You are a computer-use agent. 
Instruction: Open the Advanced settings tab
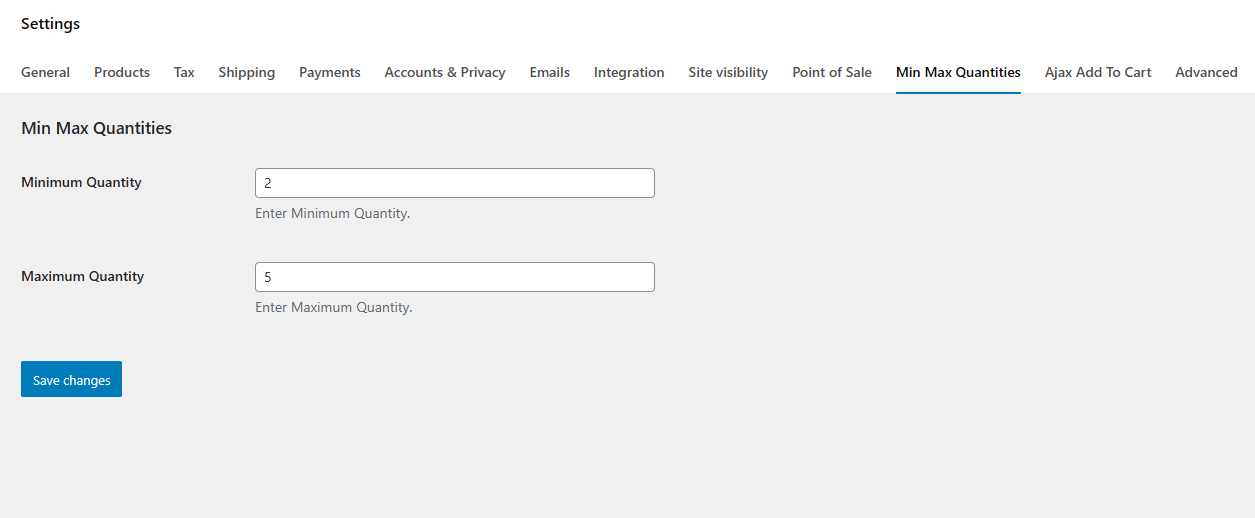(1206, 72)
